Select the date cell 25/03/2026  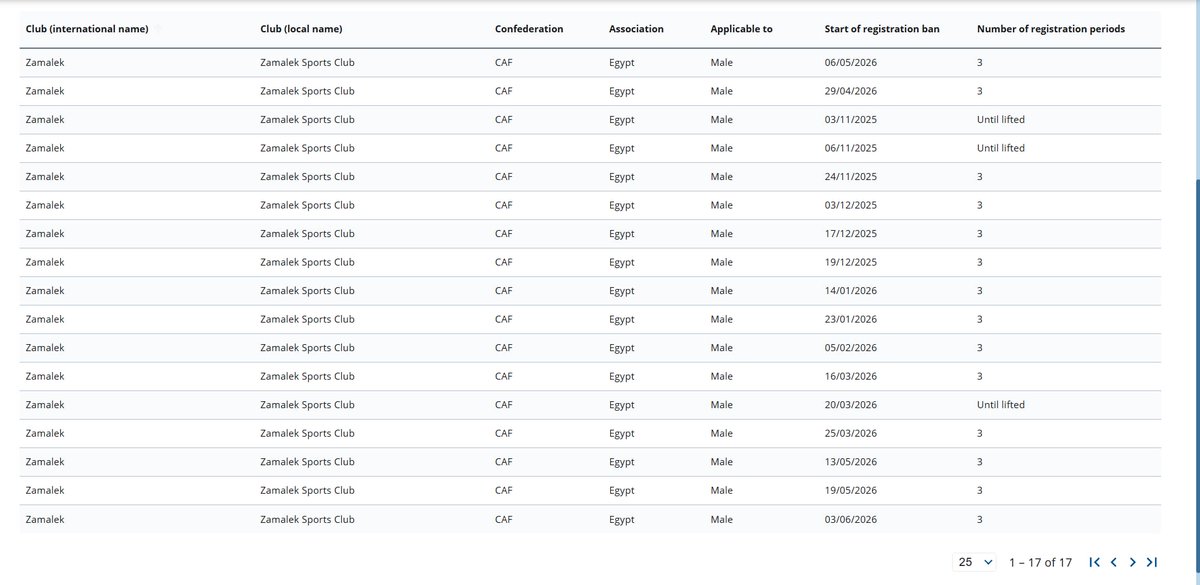coord(851,433)
